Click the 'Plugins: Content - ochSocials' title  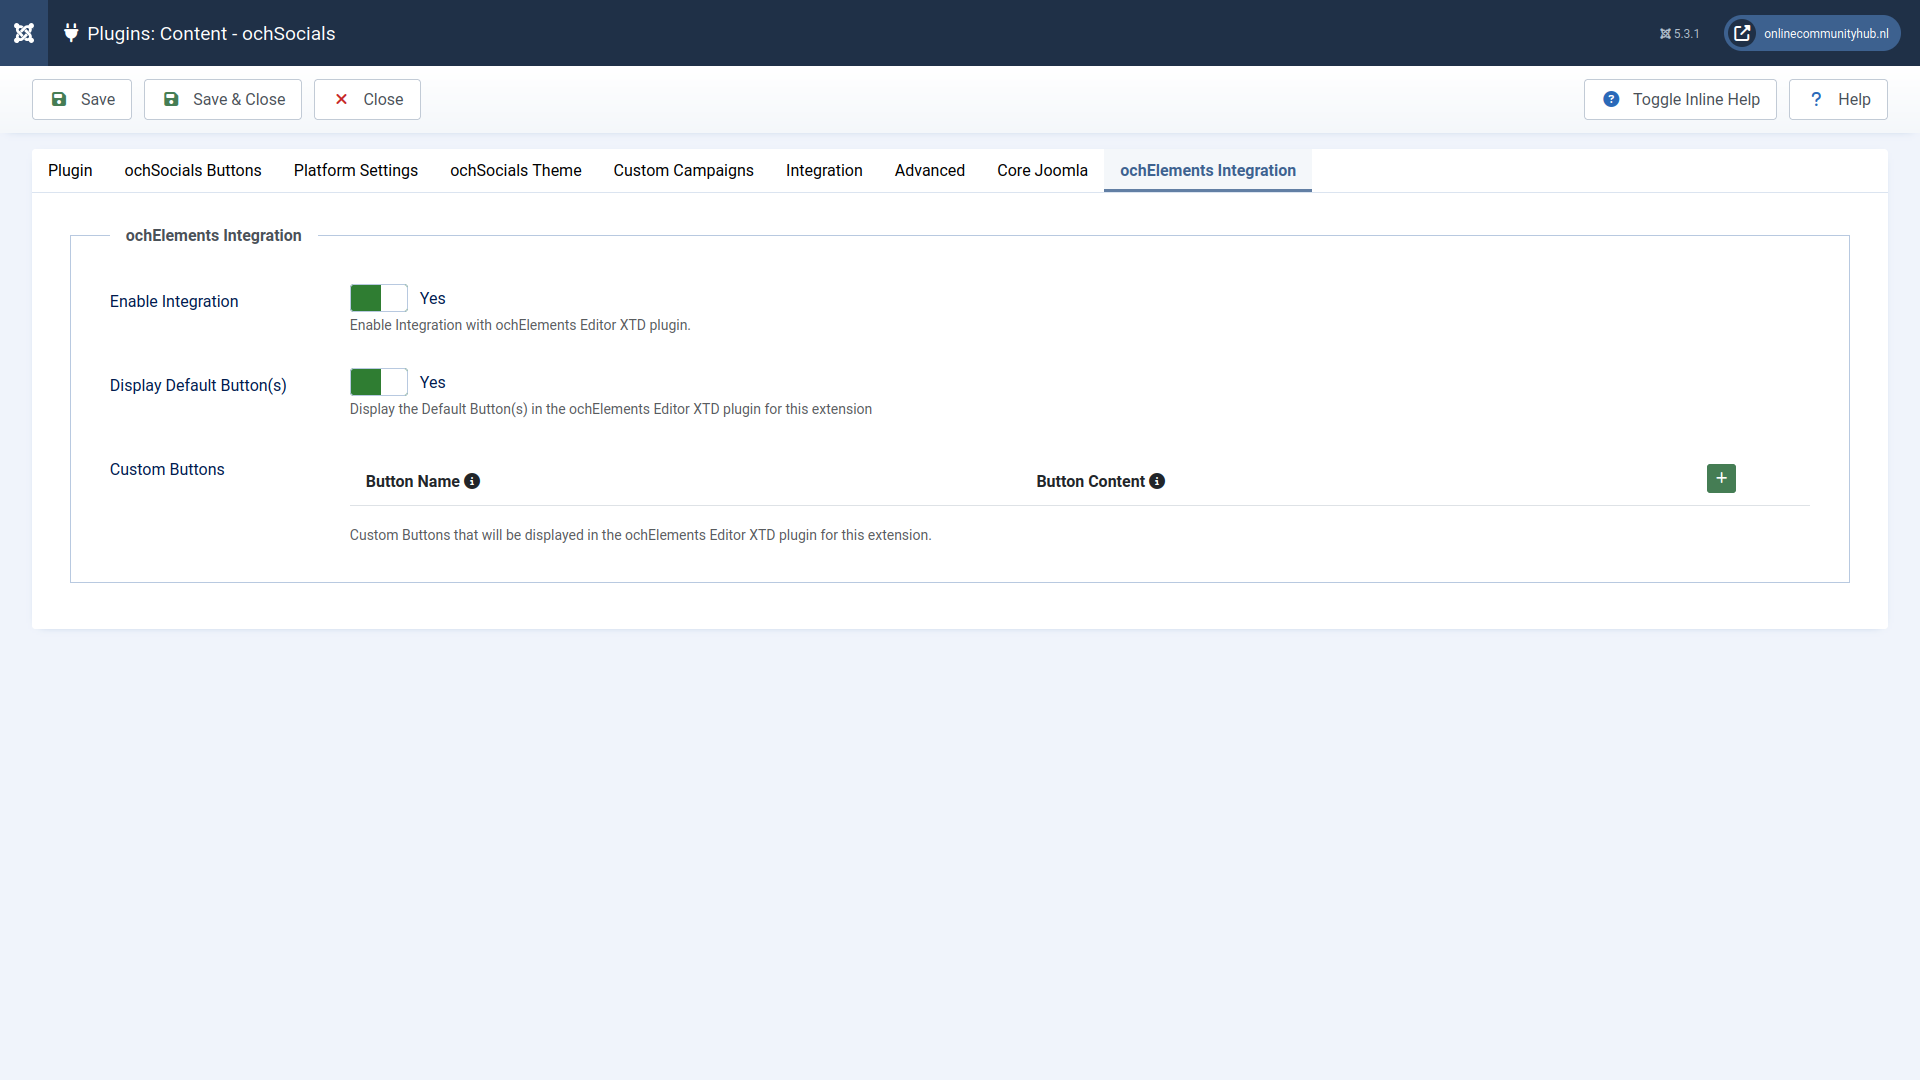click(x=211, y=33)
